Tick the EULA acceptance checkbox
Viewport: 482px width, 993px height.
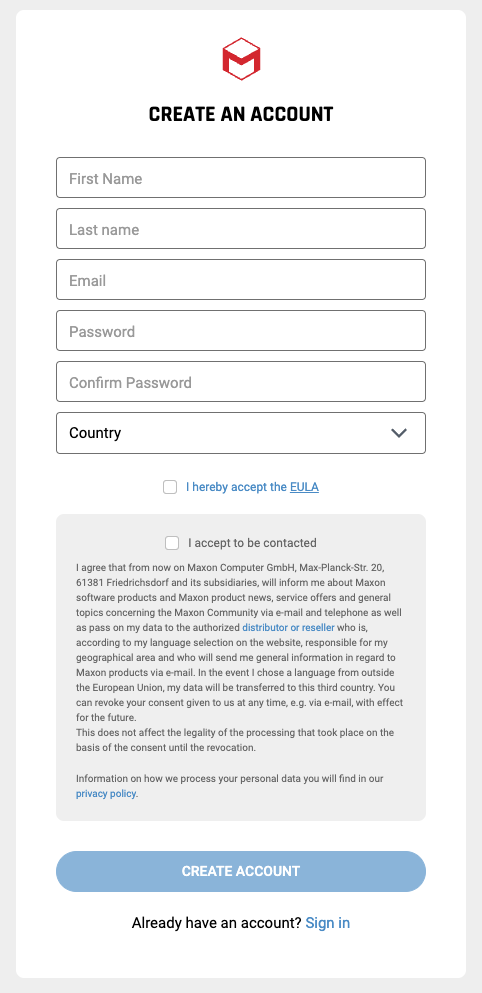pos(170,487)
